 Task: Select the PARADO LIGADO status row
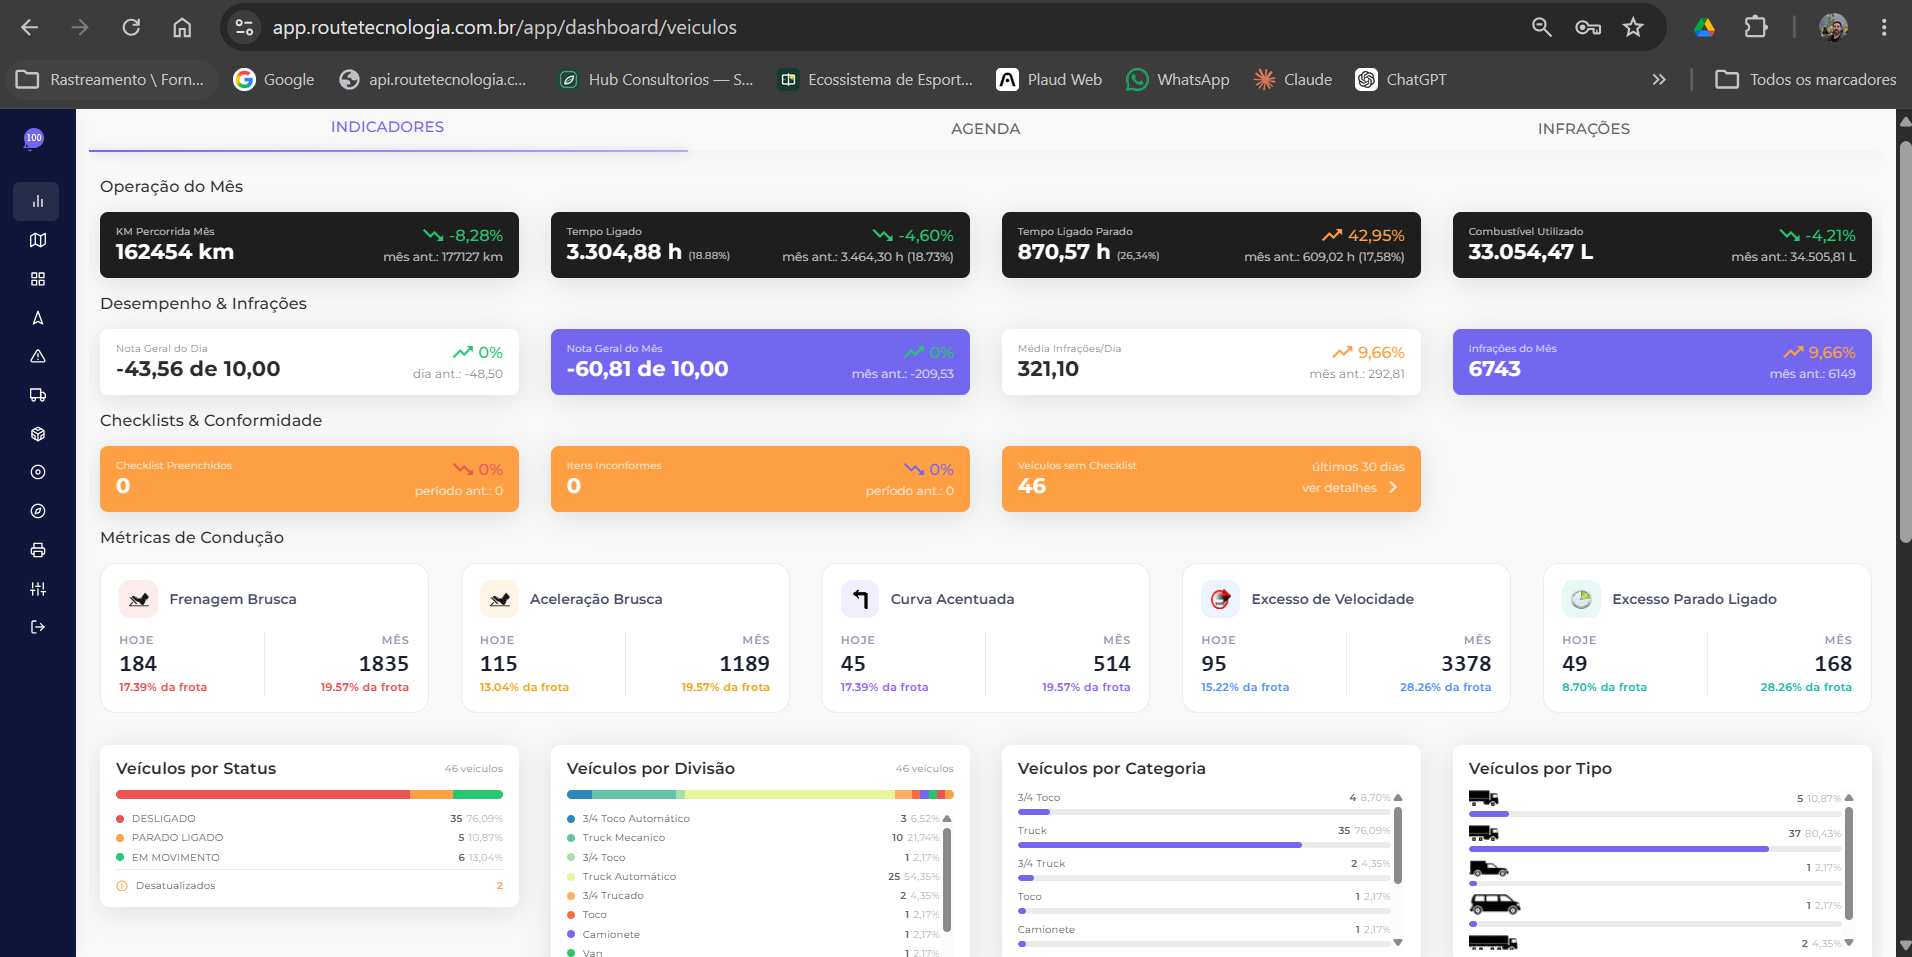pos(309,838)
